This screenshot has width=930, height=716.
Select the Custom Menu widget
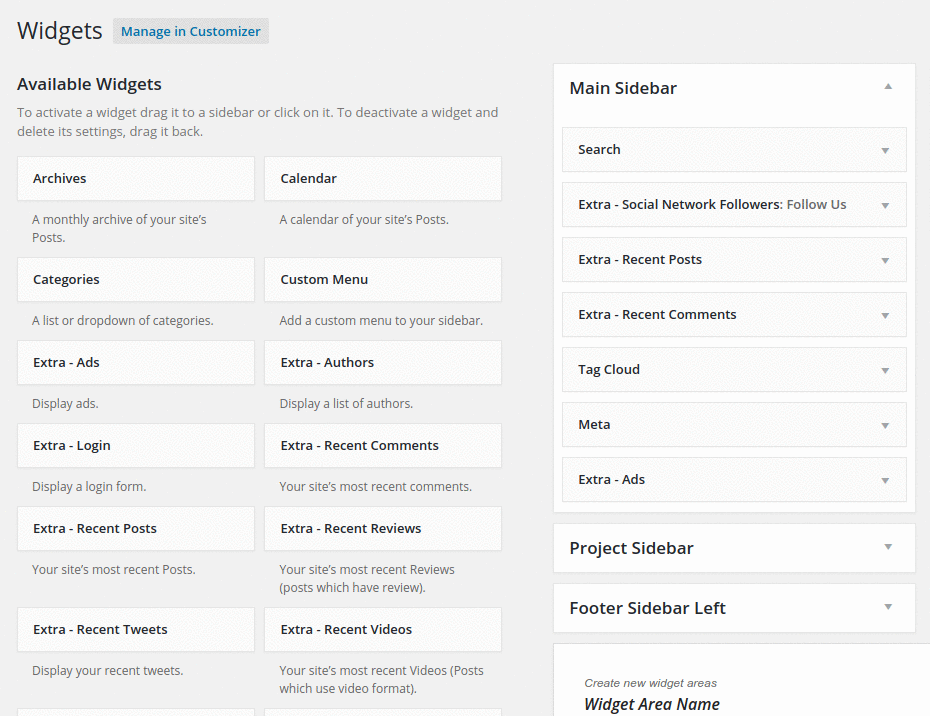pyautogui.click(x=383, y=279)
